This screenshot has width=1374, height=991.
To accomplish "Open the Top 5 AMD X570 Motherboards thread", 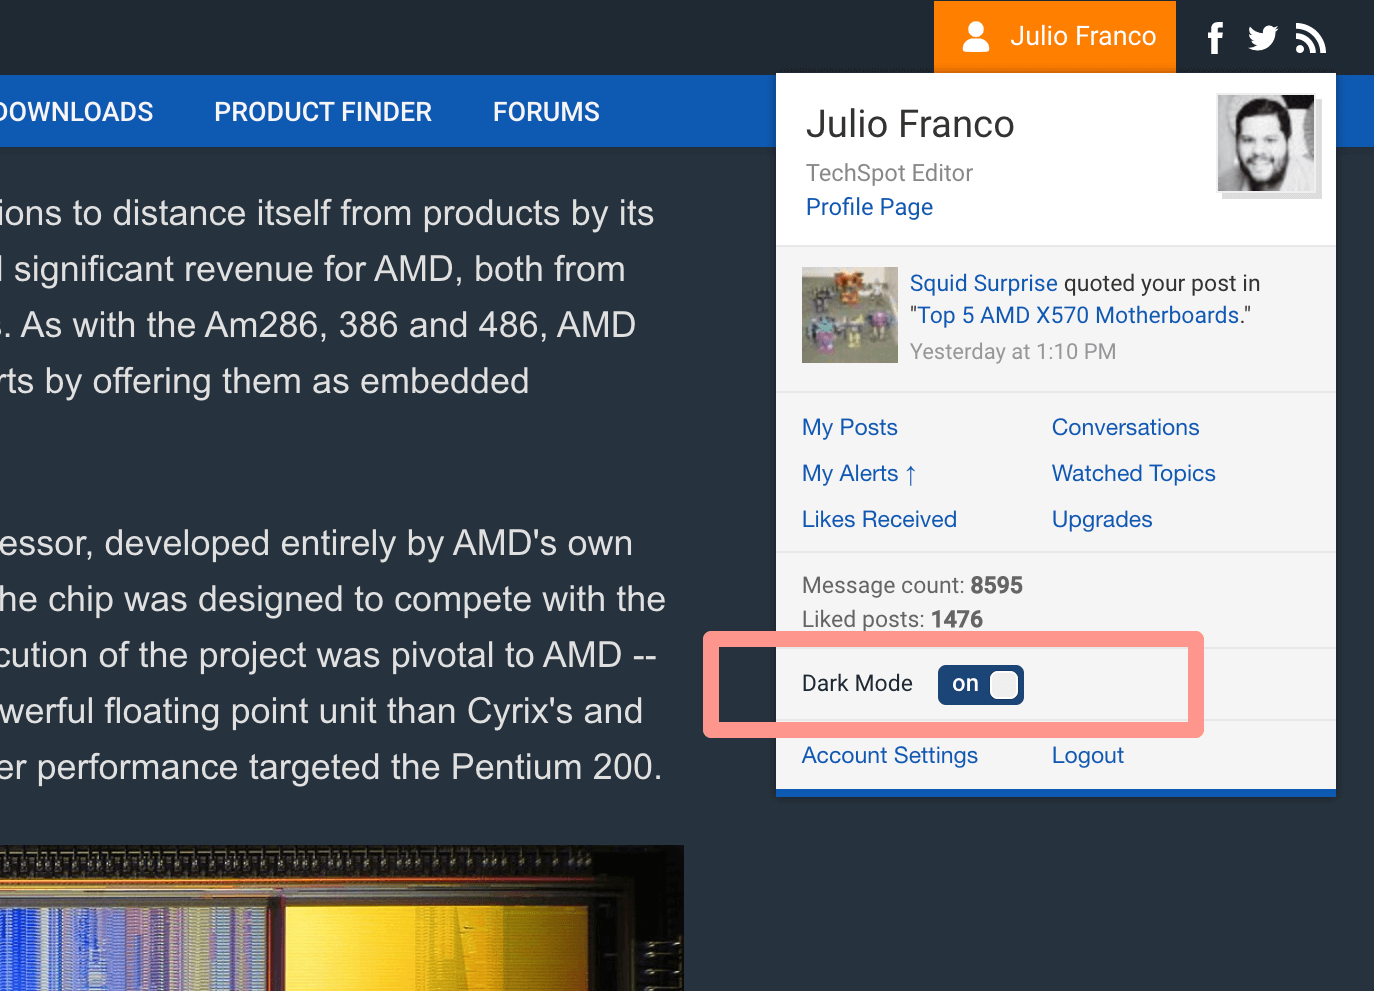I will click(1078, 315).
